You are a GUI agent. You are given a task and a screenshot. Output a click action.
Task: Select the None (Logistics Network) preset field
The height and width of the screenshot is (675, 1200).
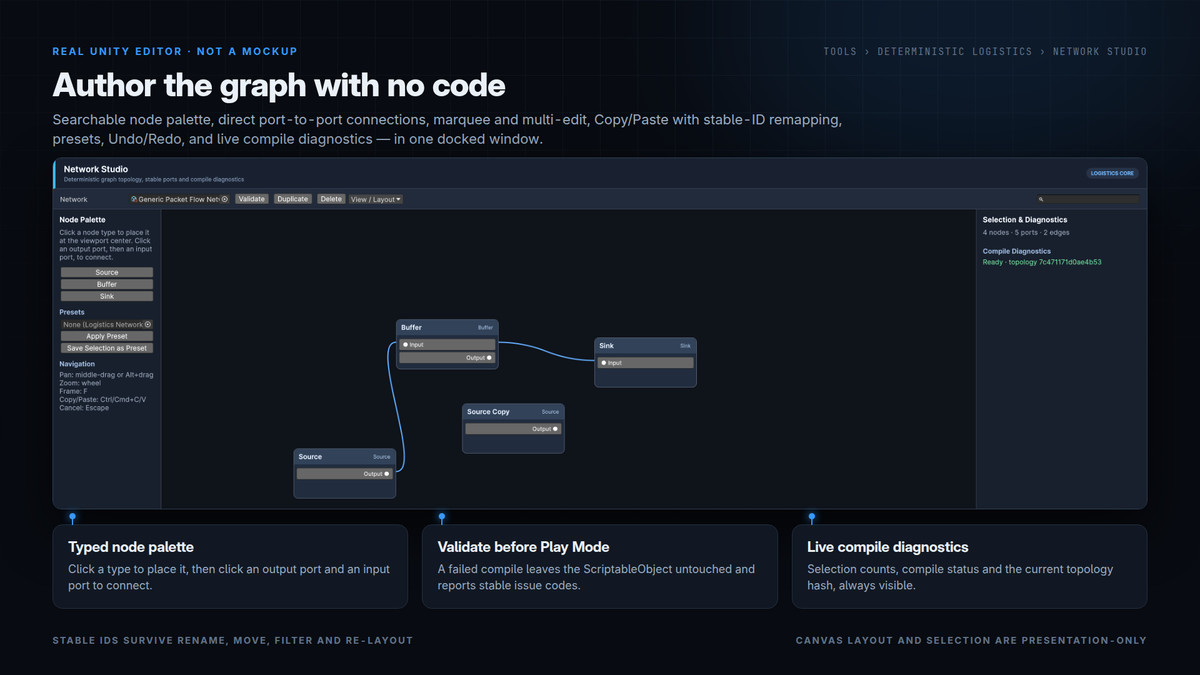click(x=107, y=324)
